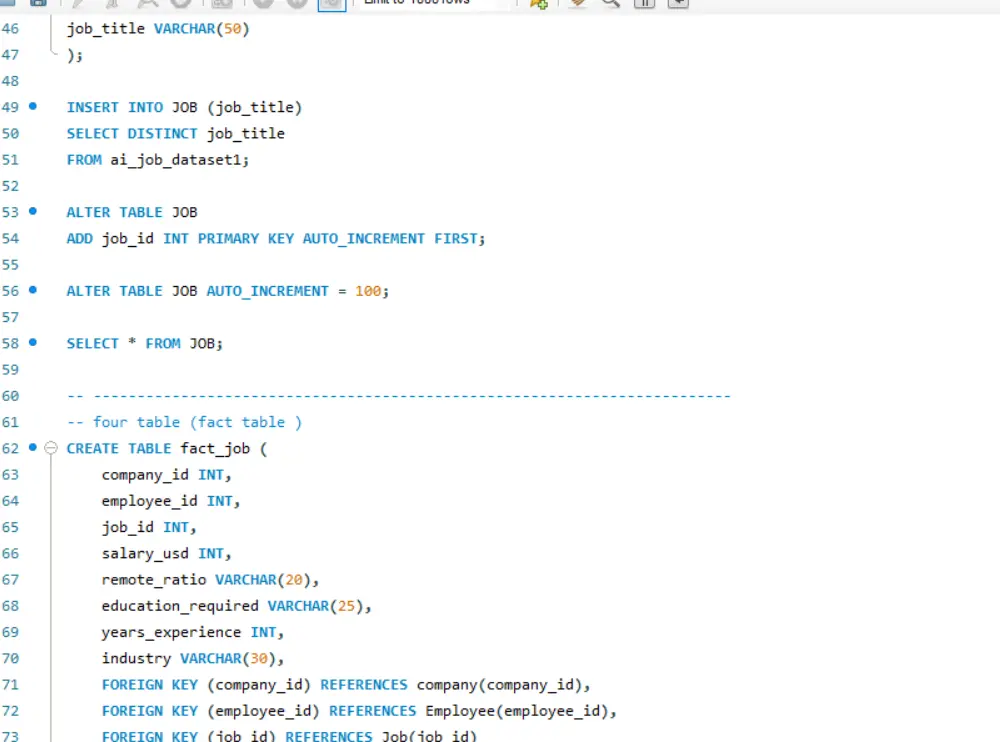Click 'salary_usd' column on line 66
The width and height of the screenshot is (1000, 742).
pos(145,553)
